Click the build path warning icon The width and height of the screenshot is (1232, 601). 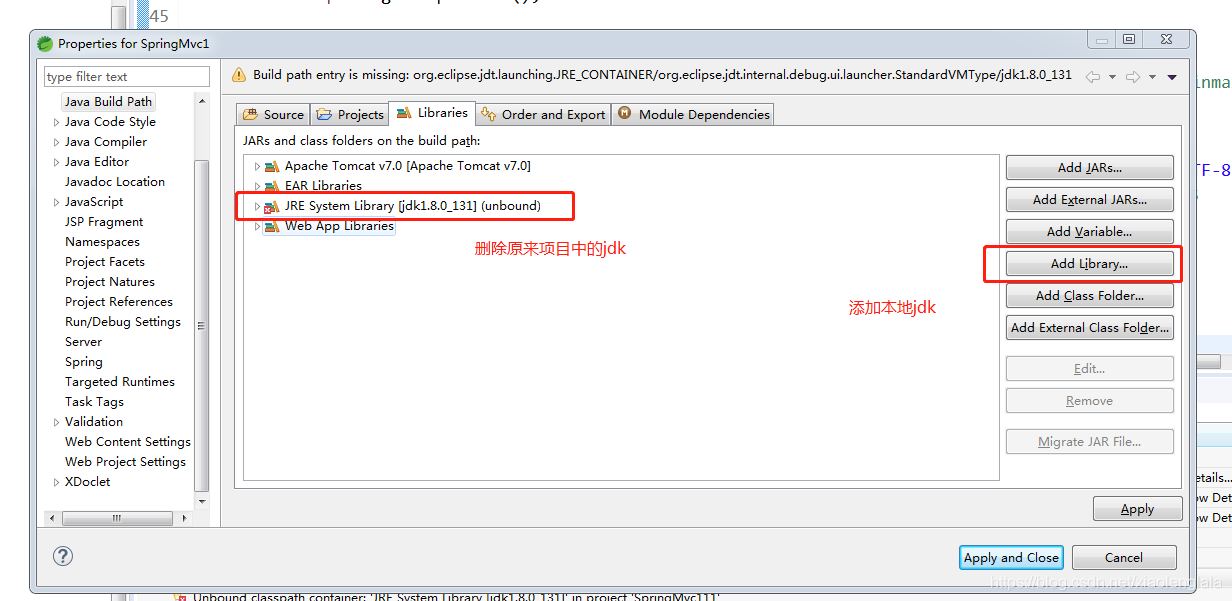pos(239,75)
